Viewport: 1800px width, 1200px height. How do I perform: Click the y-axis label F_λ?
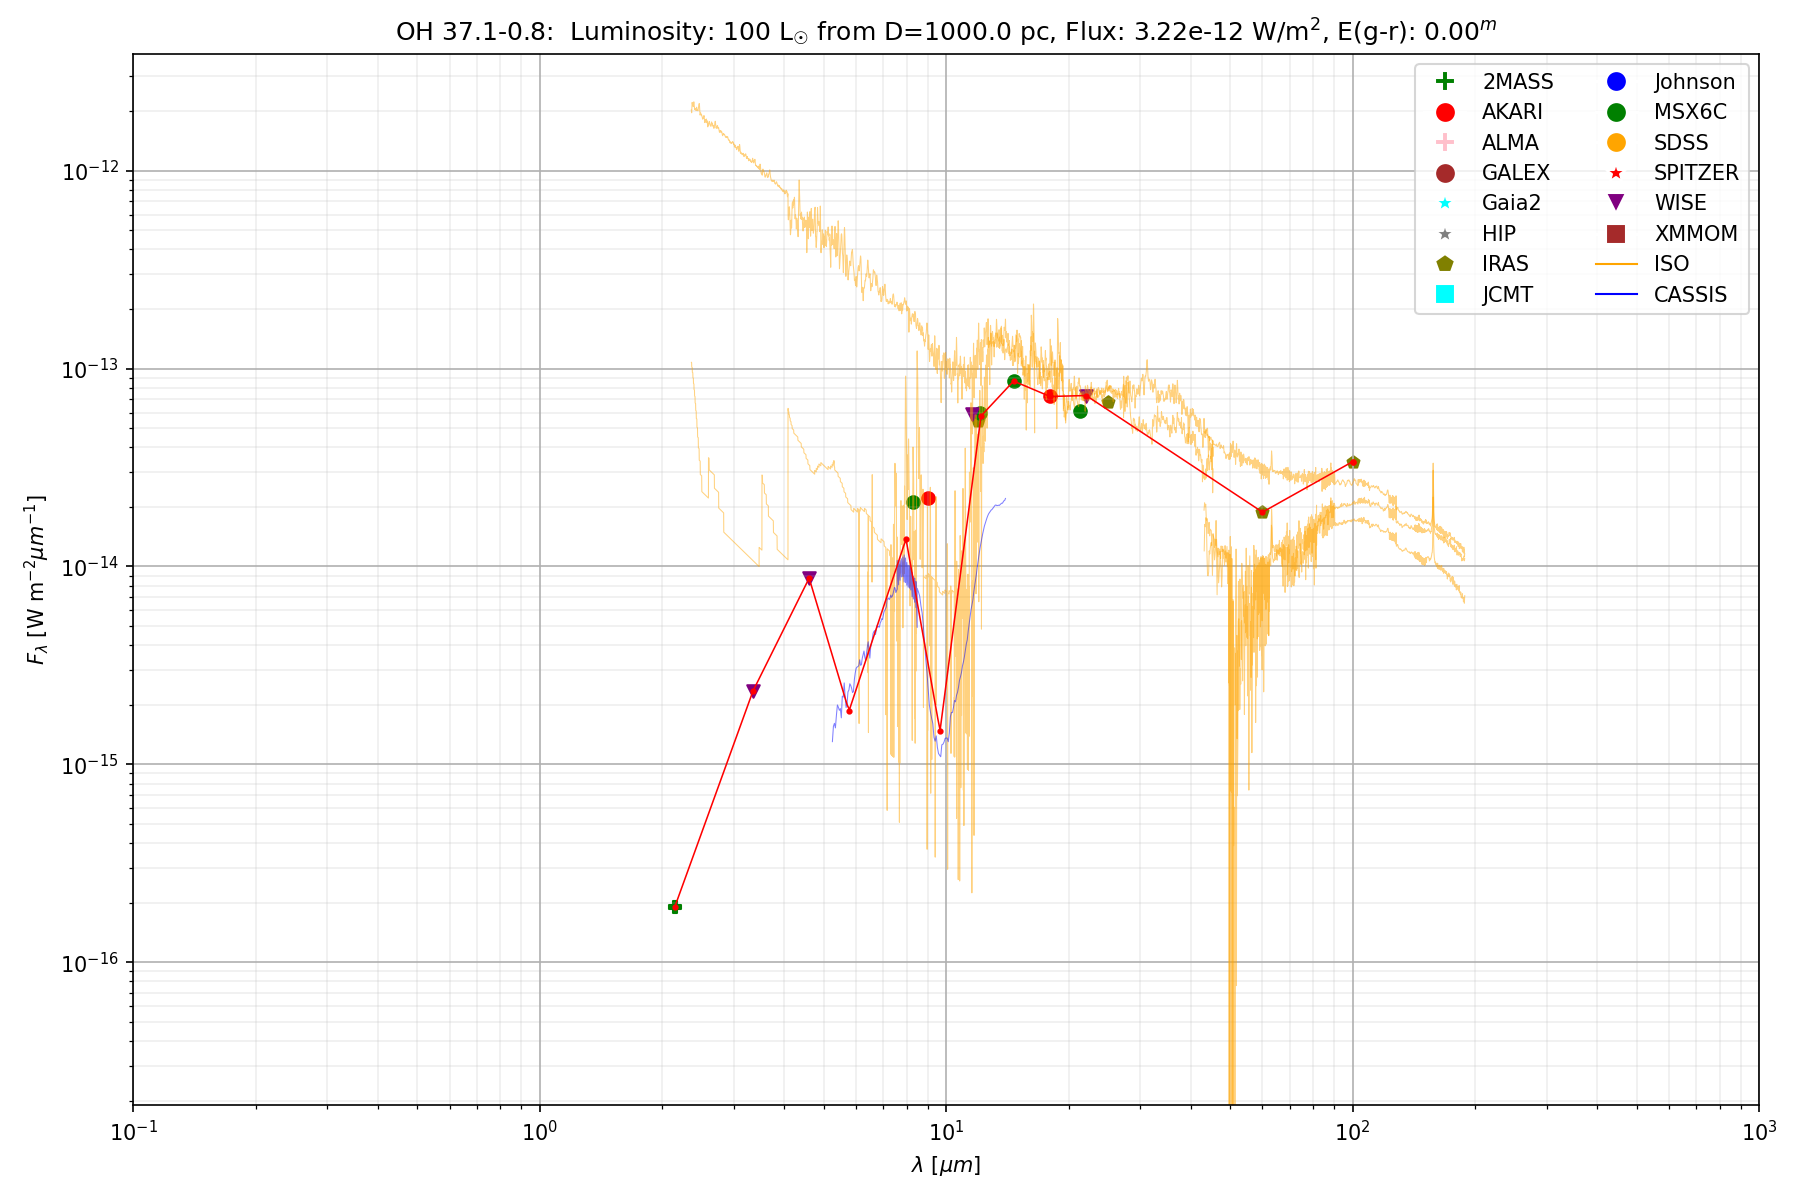(x=36, y=580)
